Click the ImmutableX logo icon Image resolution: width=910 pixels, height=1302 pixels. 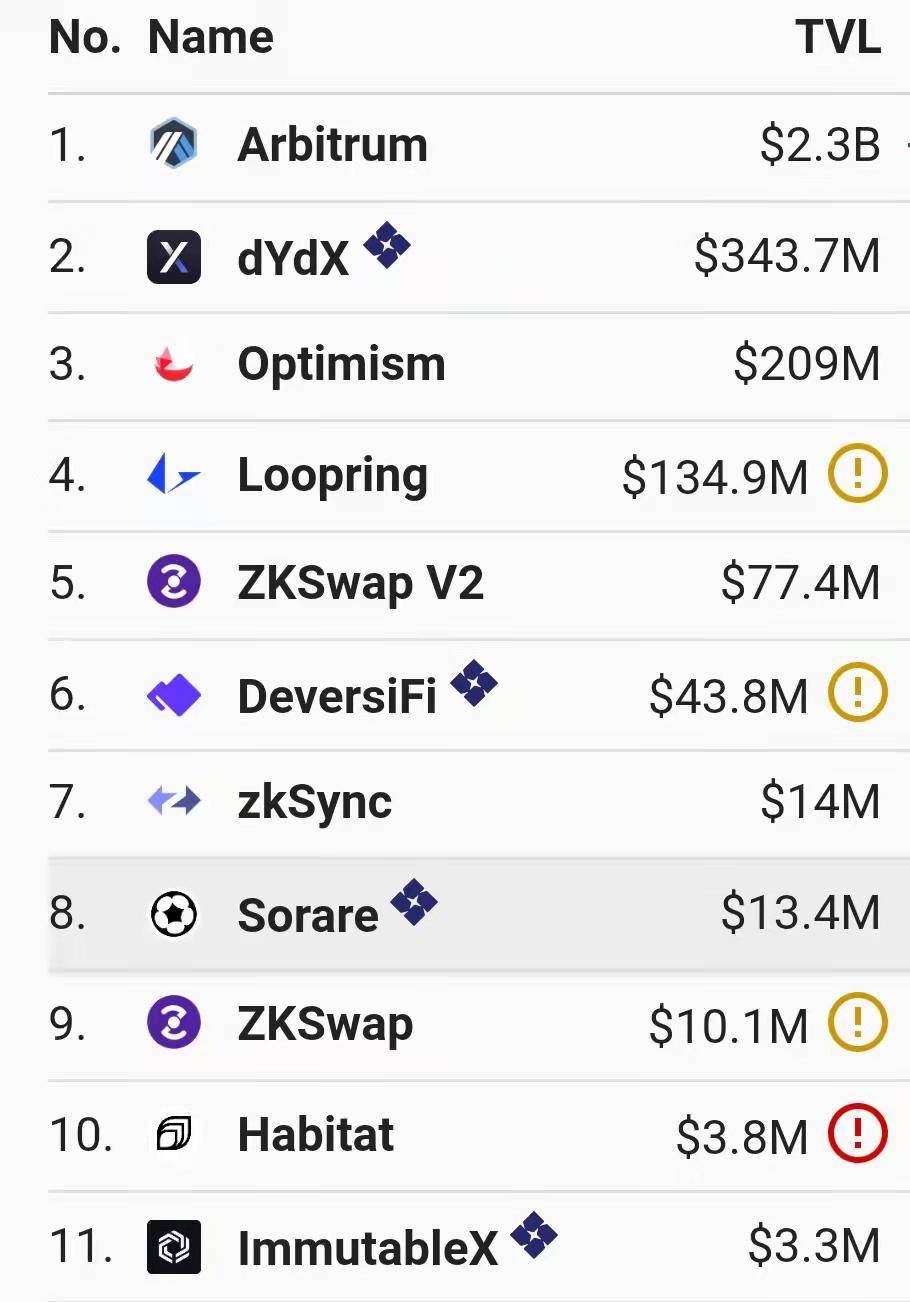173,1247
